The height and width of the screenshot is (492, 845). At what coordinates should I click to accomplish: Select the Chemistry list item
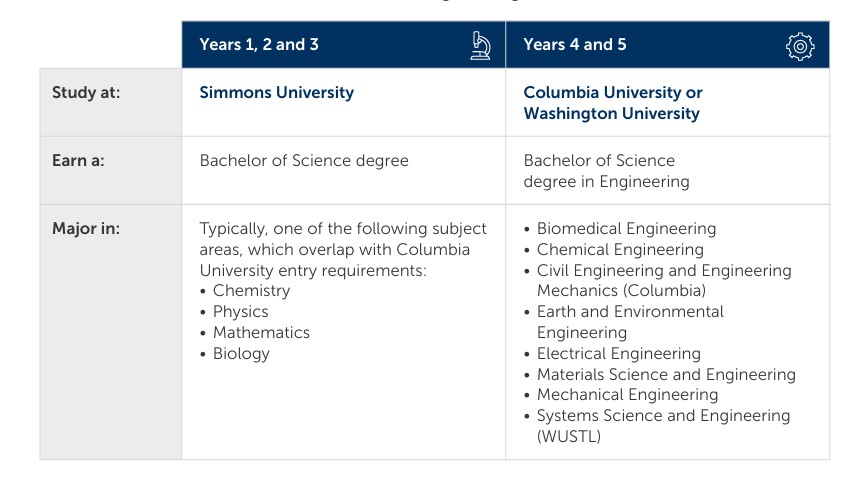(x=251, y=290)
